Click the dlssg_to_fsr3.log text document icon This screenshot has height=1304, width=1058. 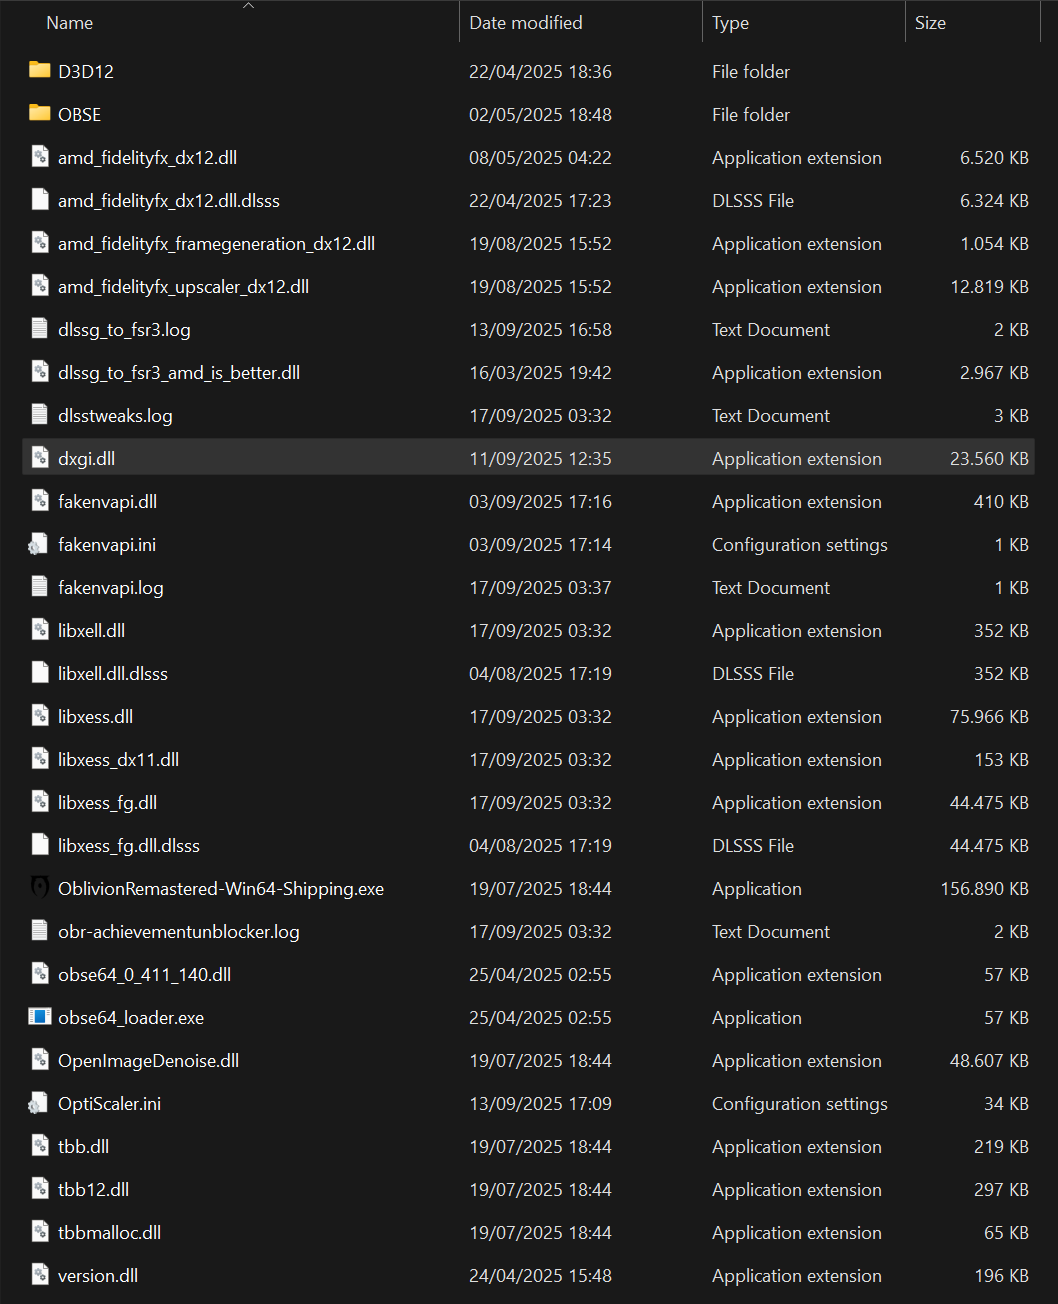coord(40,329)
